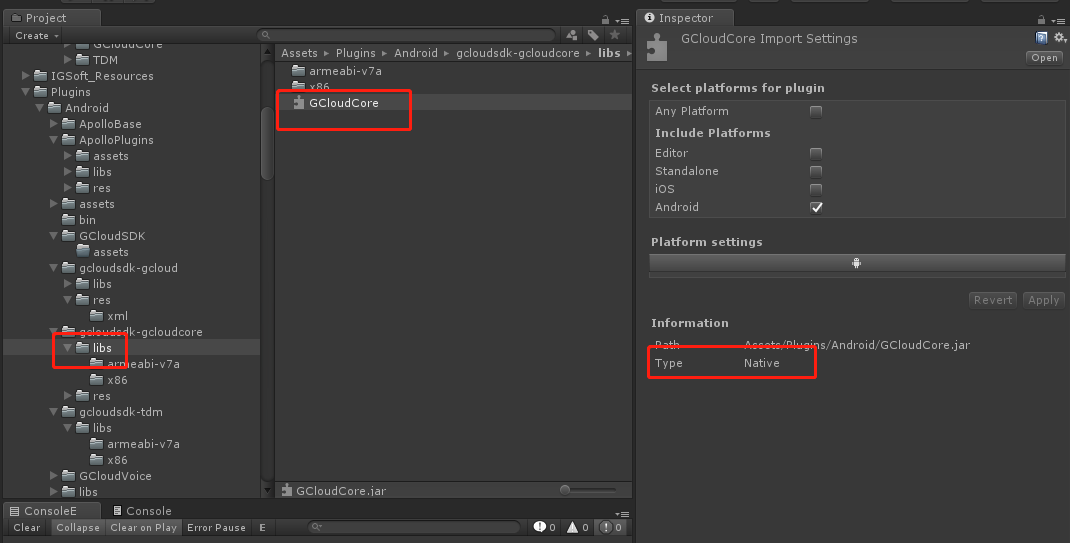1070x543 pixels.
Task: Switch to the Console tab
Action: pyautogui.click(x=142, y=511)
